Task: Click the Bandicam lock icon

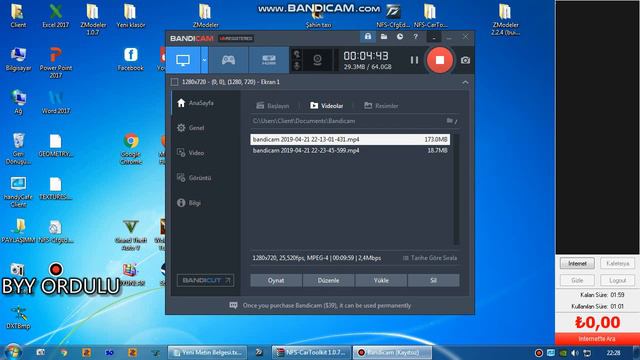Action: (x=368, y=37)
